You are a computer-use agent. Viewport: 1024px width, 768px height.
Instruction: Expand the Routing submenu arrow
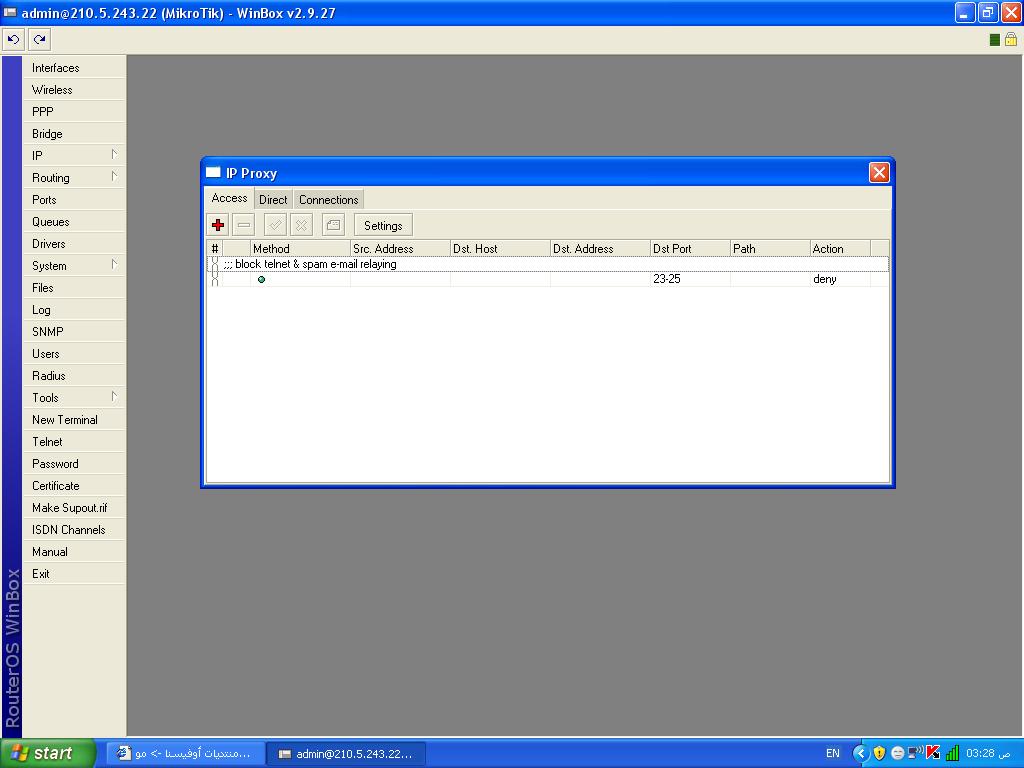tap(114, 177)
